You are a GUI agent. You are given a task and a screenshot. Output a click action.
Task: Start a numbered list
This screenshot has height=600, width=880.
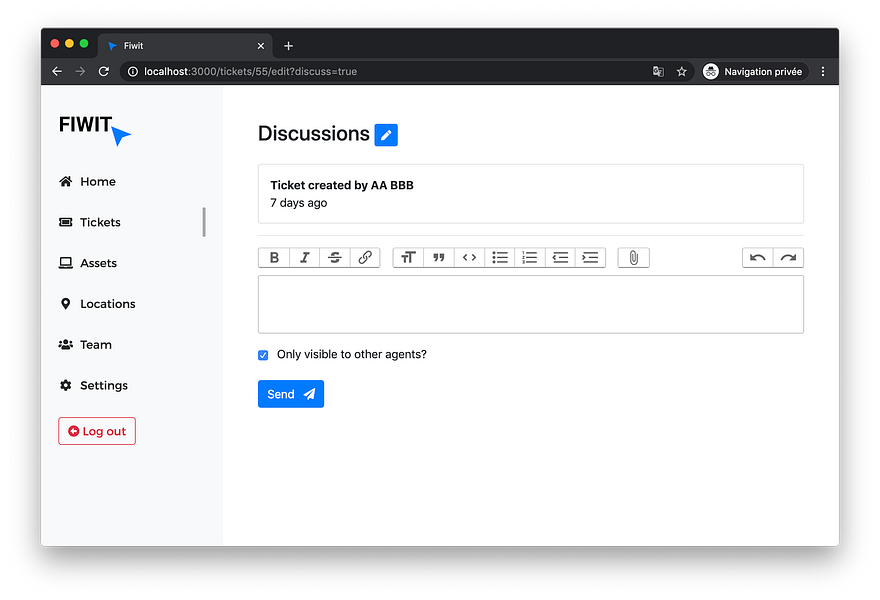[530, 258]
